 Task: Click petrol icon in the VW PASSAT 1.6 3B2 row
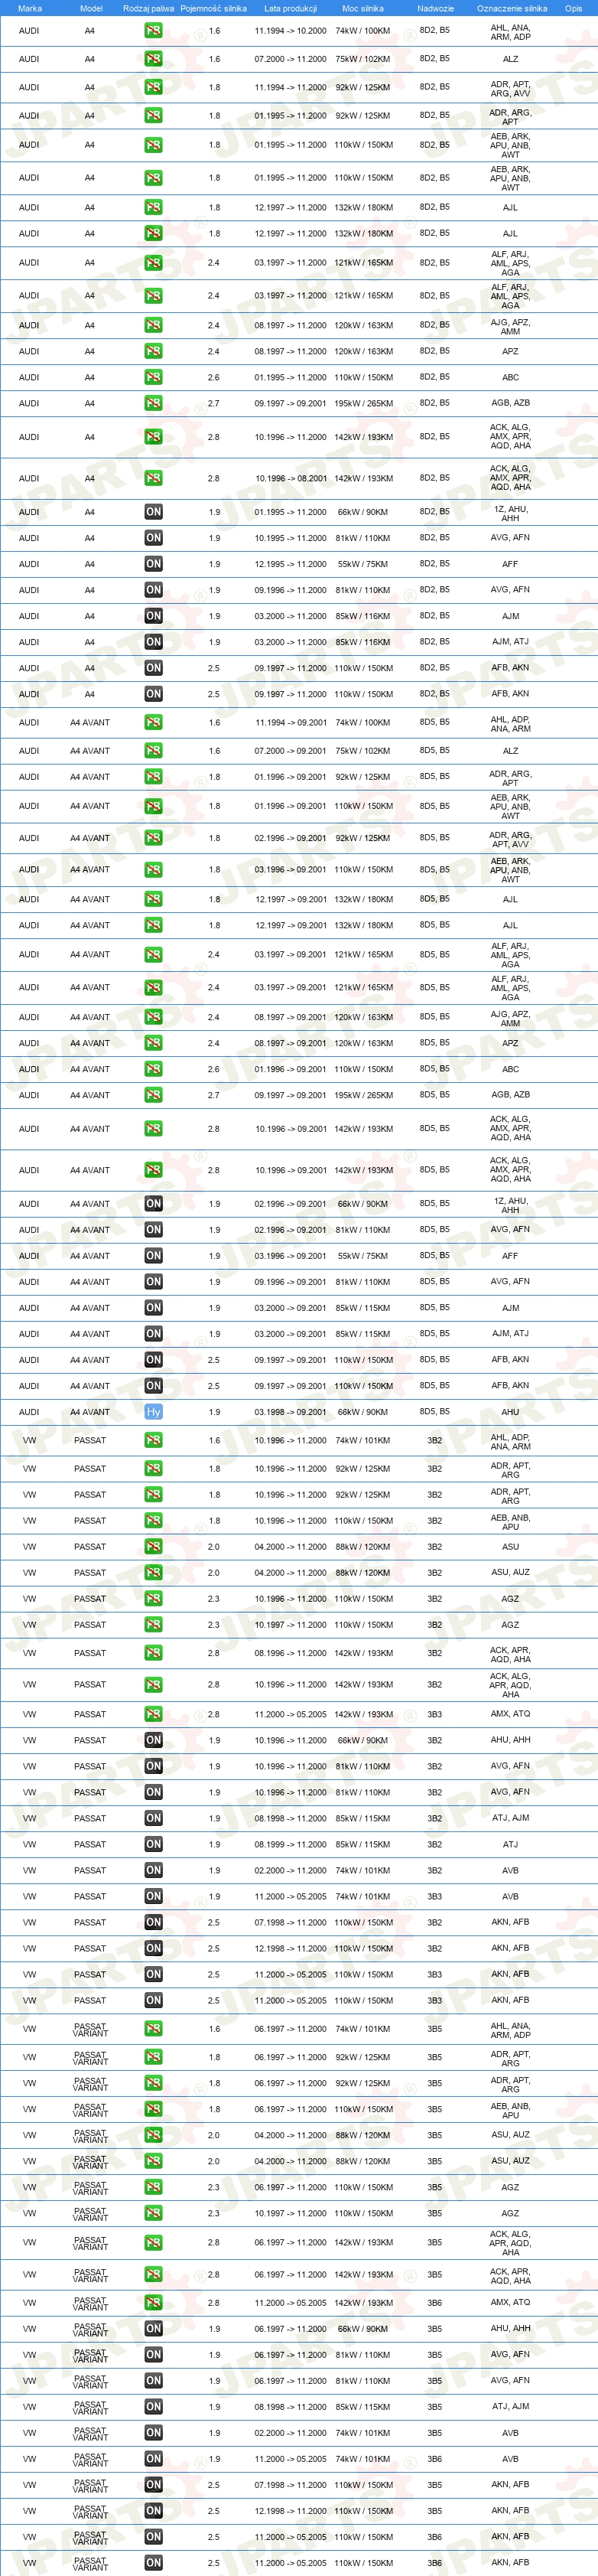(x=153, y=1441)
